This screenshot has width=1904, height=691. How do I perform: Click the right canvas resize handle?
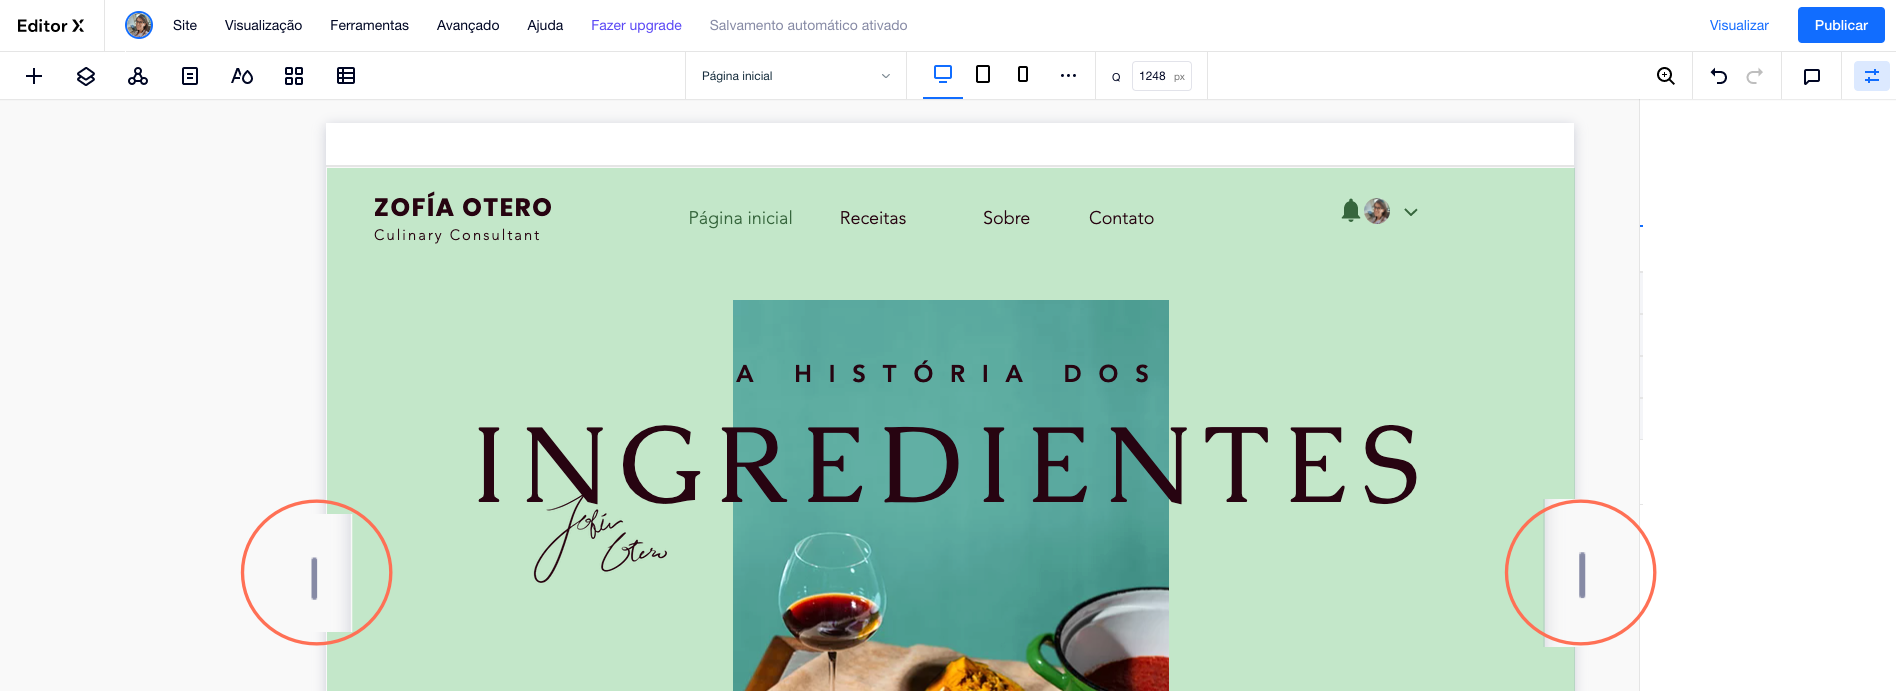click(1582, 575)
